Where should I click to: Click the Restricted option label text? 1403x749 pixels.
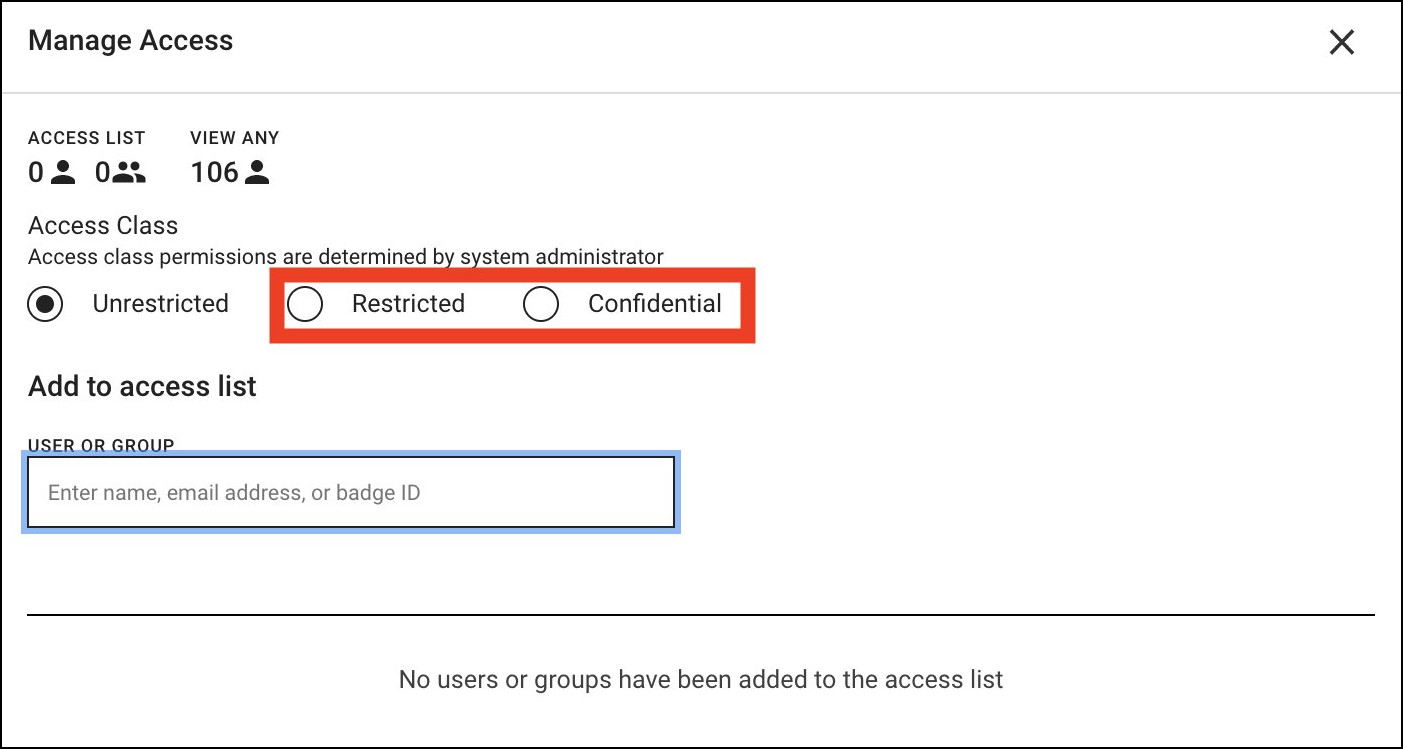pos(408,303)
